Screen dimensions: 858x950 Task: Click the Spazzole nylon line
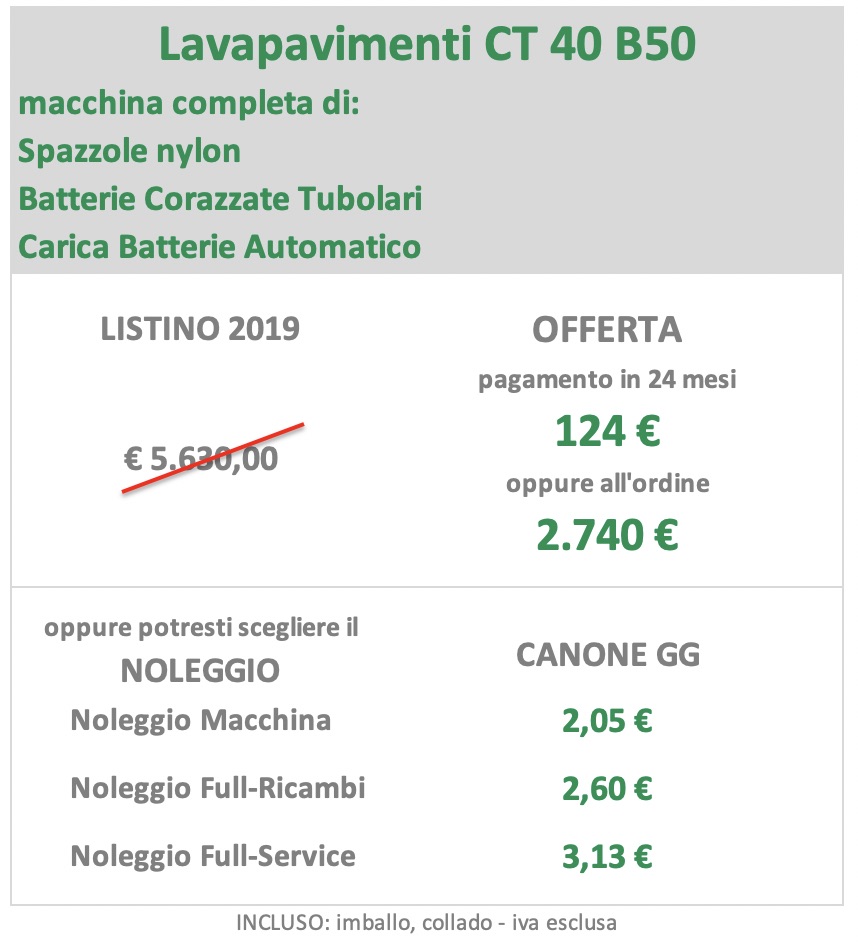point(129,151)
